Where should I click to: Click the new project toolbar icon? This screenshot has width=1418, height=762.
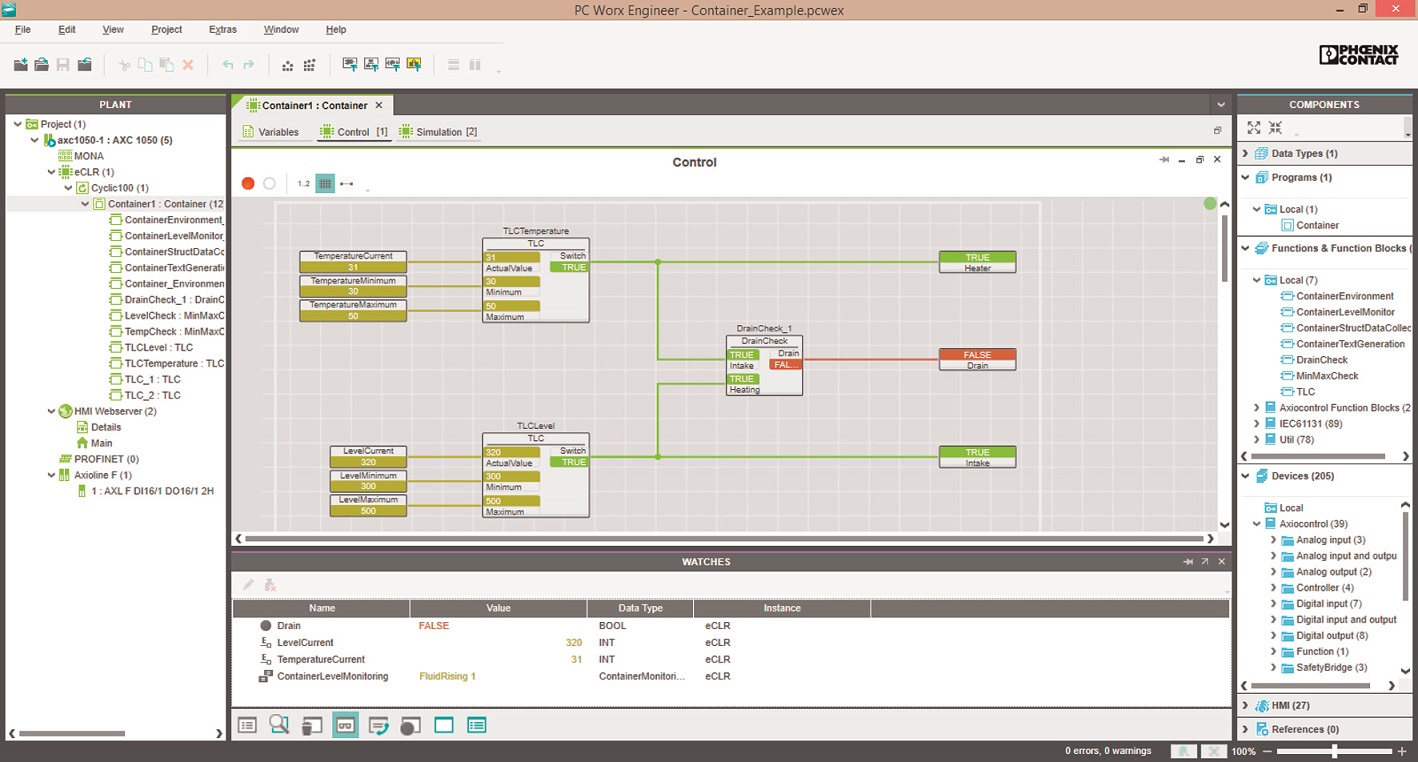click(21, 65)
